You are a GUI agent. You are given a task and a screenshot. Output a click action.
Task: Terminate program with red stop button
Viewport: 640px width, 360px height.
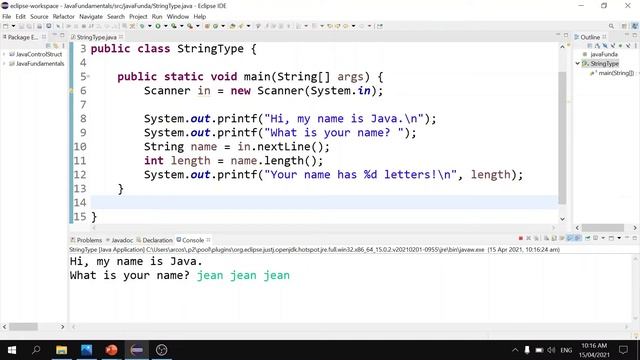520,238
